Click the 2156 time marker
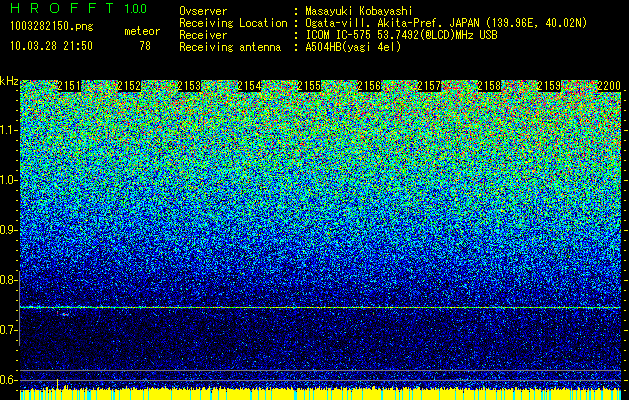The width and height of the screenshot is (629, 400). pos(369,86)
